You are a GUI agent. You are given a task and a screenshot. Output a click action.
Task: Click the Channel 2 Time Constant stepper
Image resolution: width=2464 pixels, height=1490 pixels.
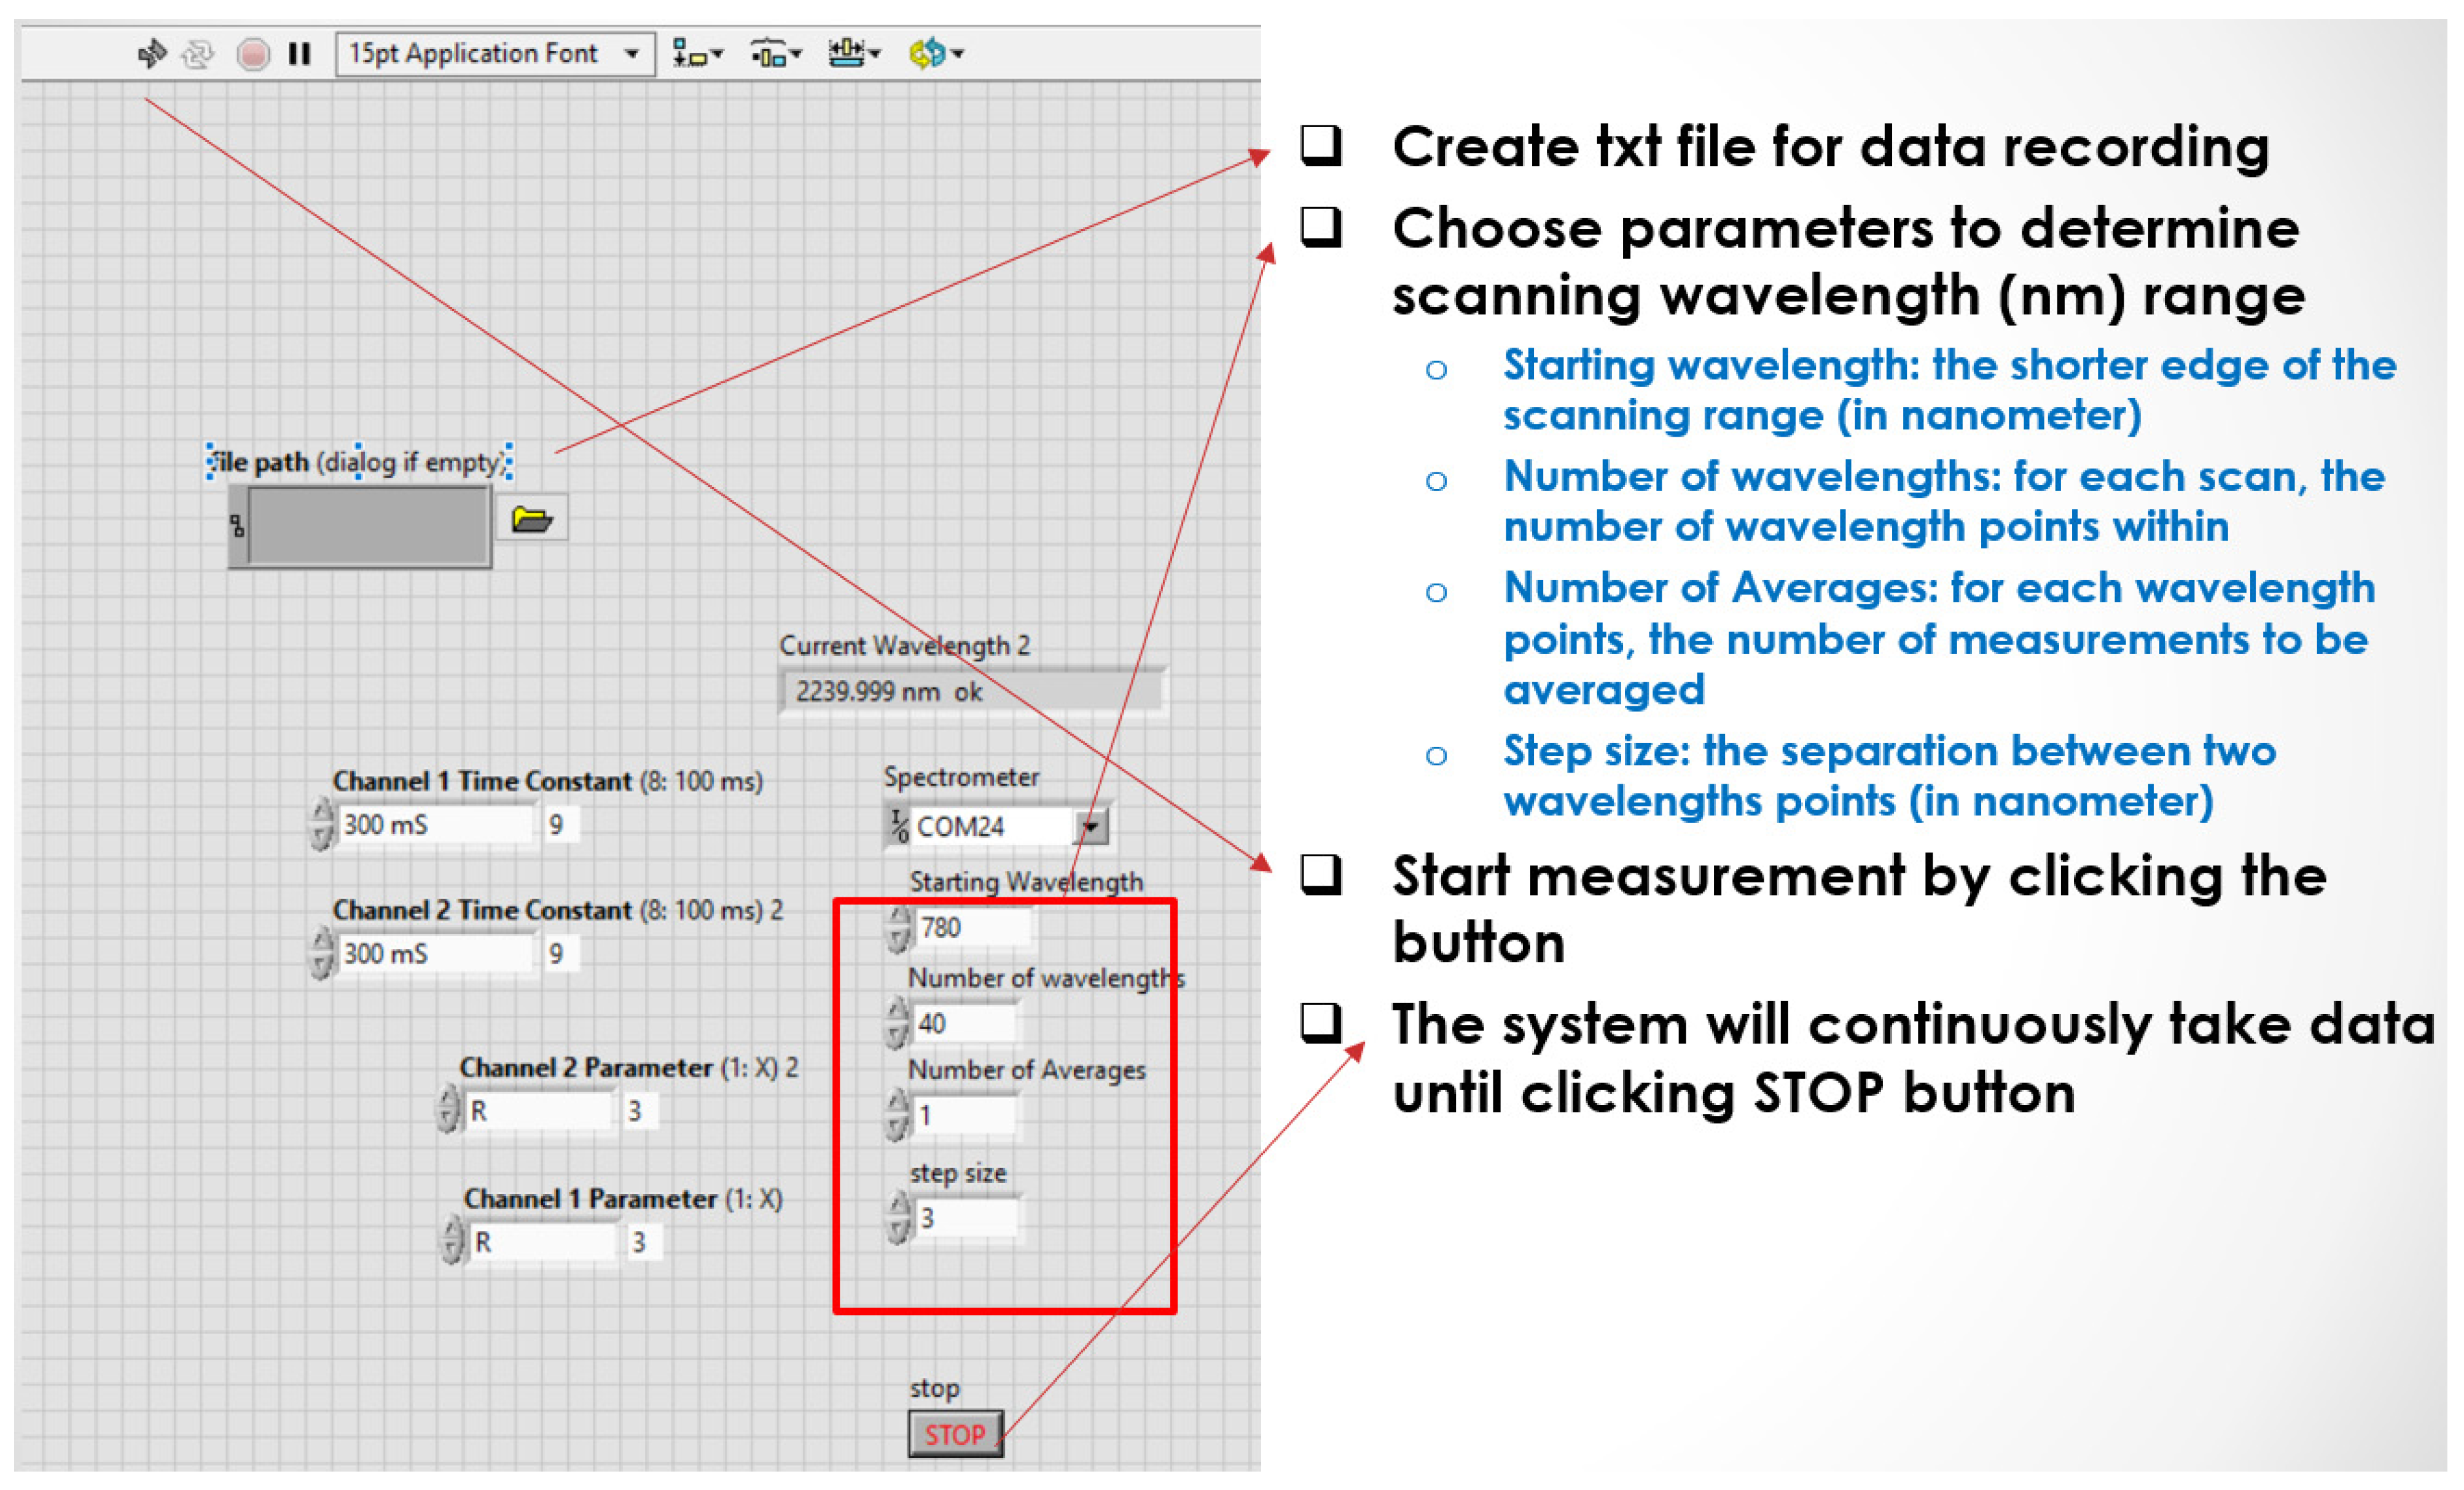click(322, 952)
